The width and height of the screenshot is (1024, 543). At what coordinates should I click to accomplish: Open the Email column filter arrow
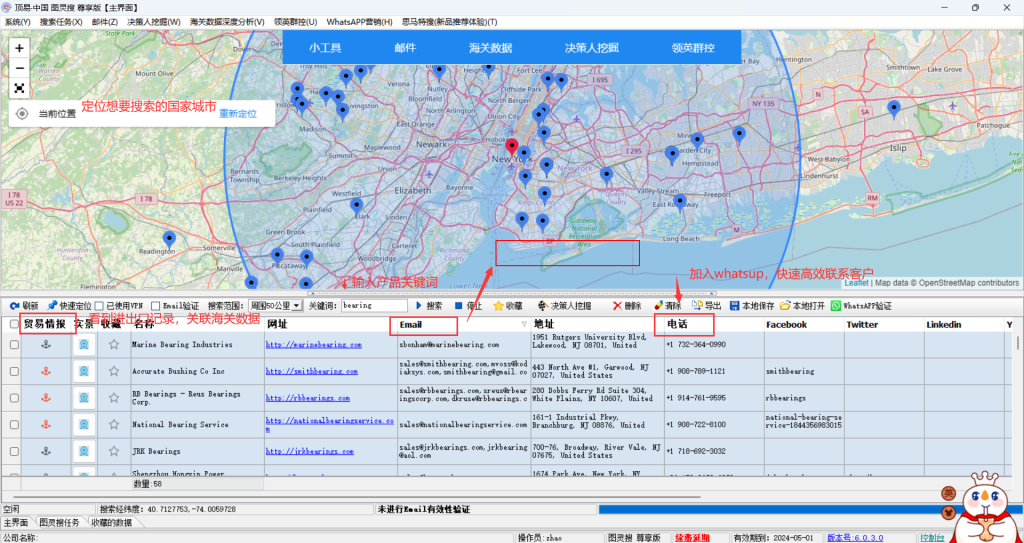pyautogui.click(x=524, y=325)
